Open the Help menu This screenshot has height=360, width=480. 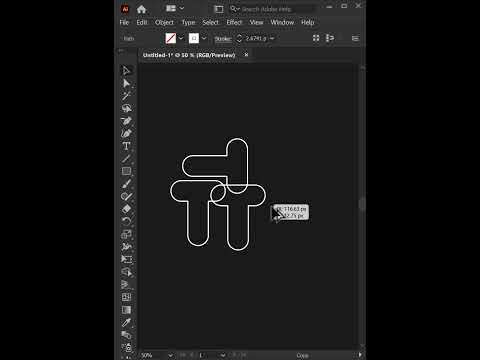[308, 22]
